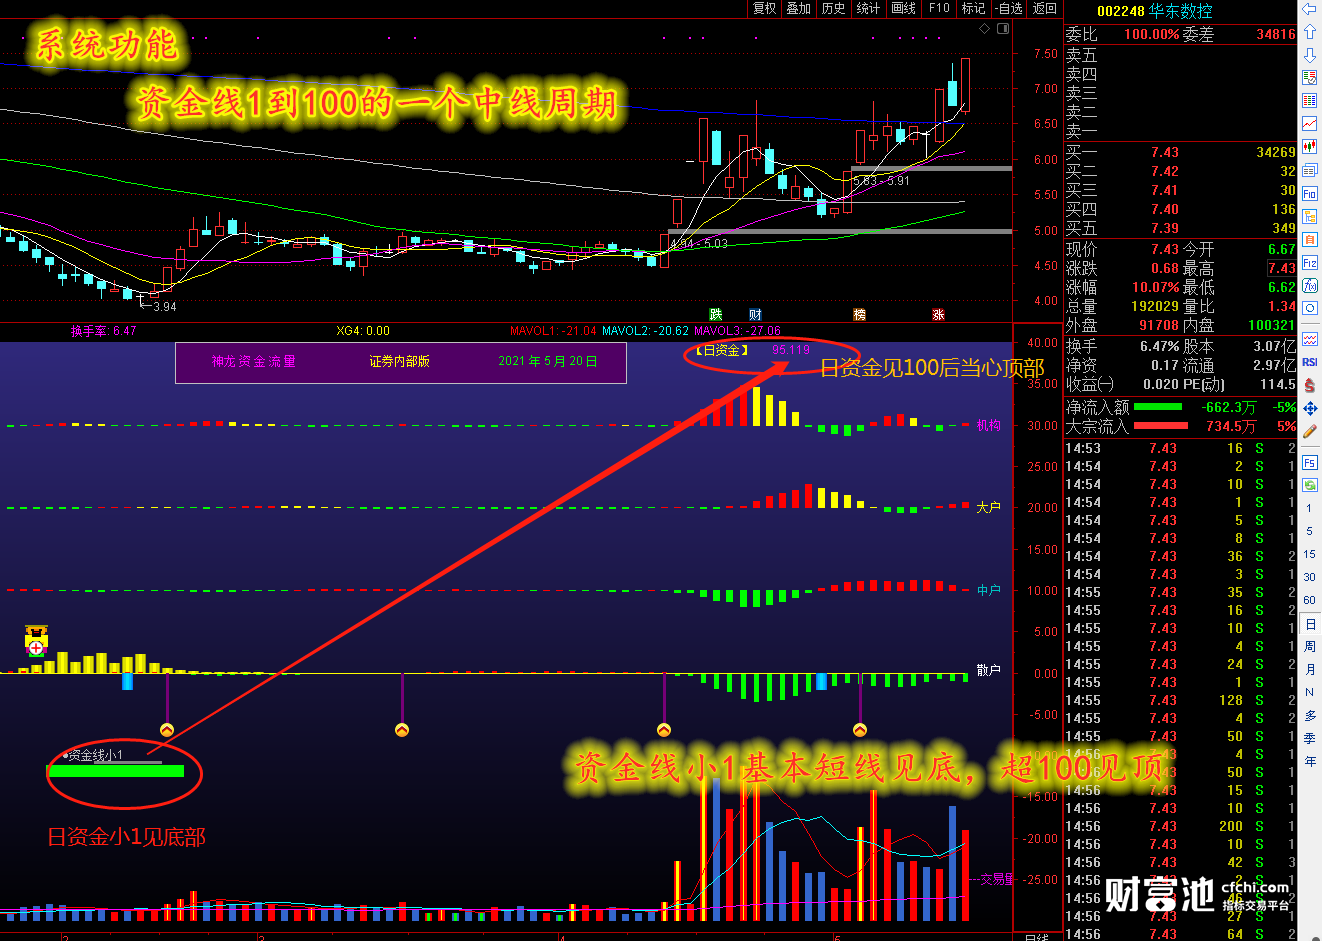Open the 画线 drawing menu

point(903,8)
